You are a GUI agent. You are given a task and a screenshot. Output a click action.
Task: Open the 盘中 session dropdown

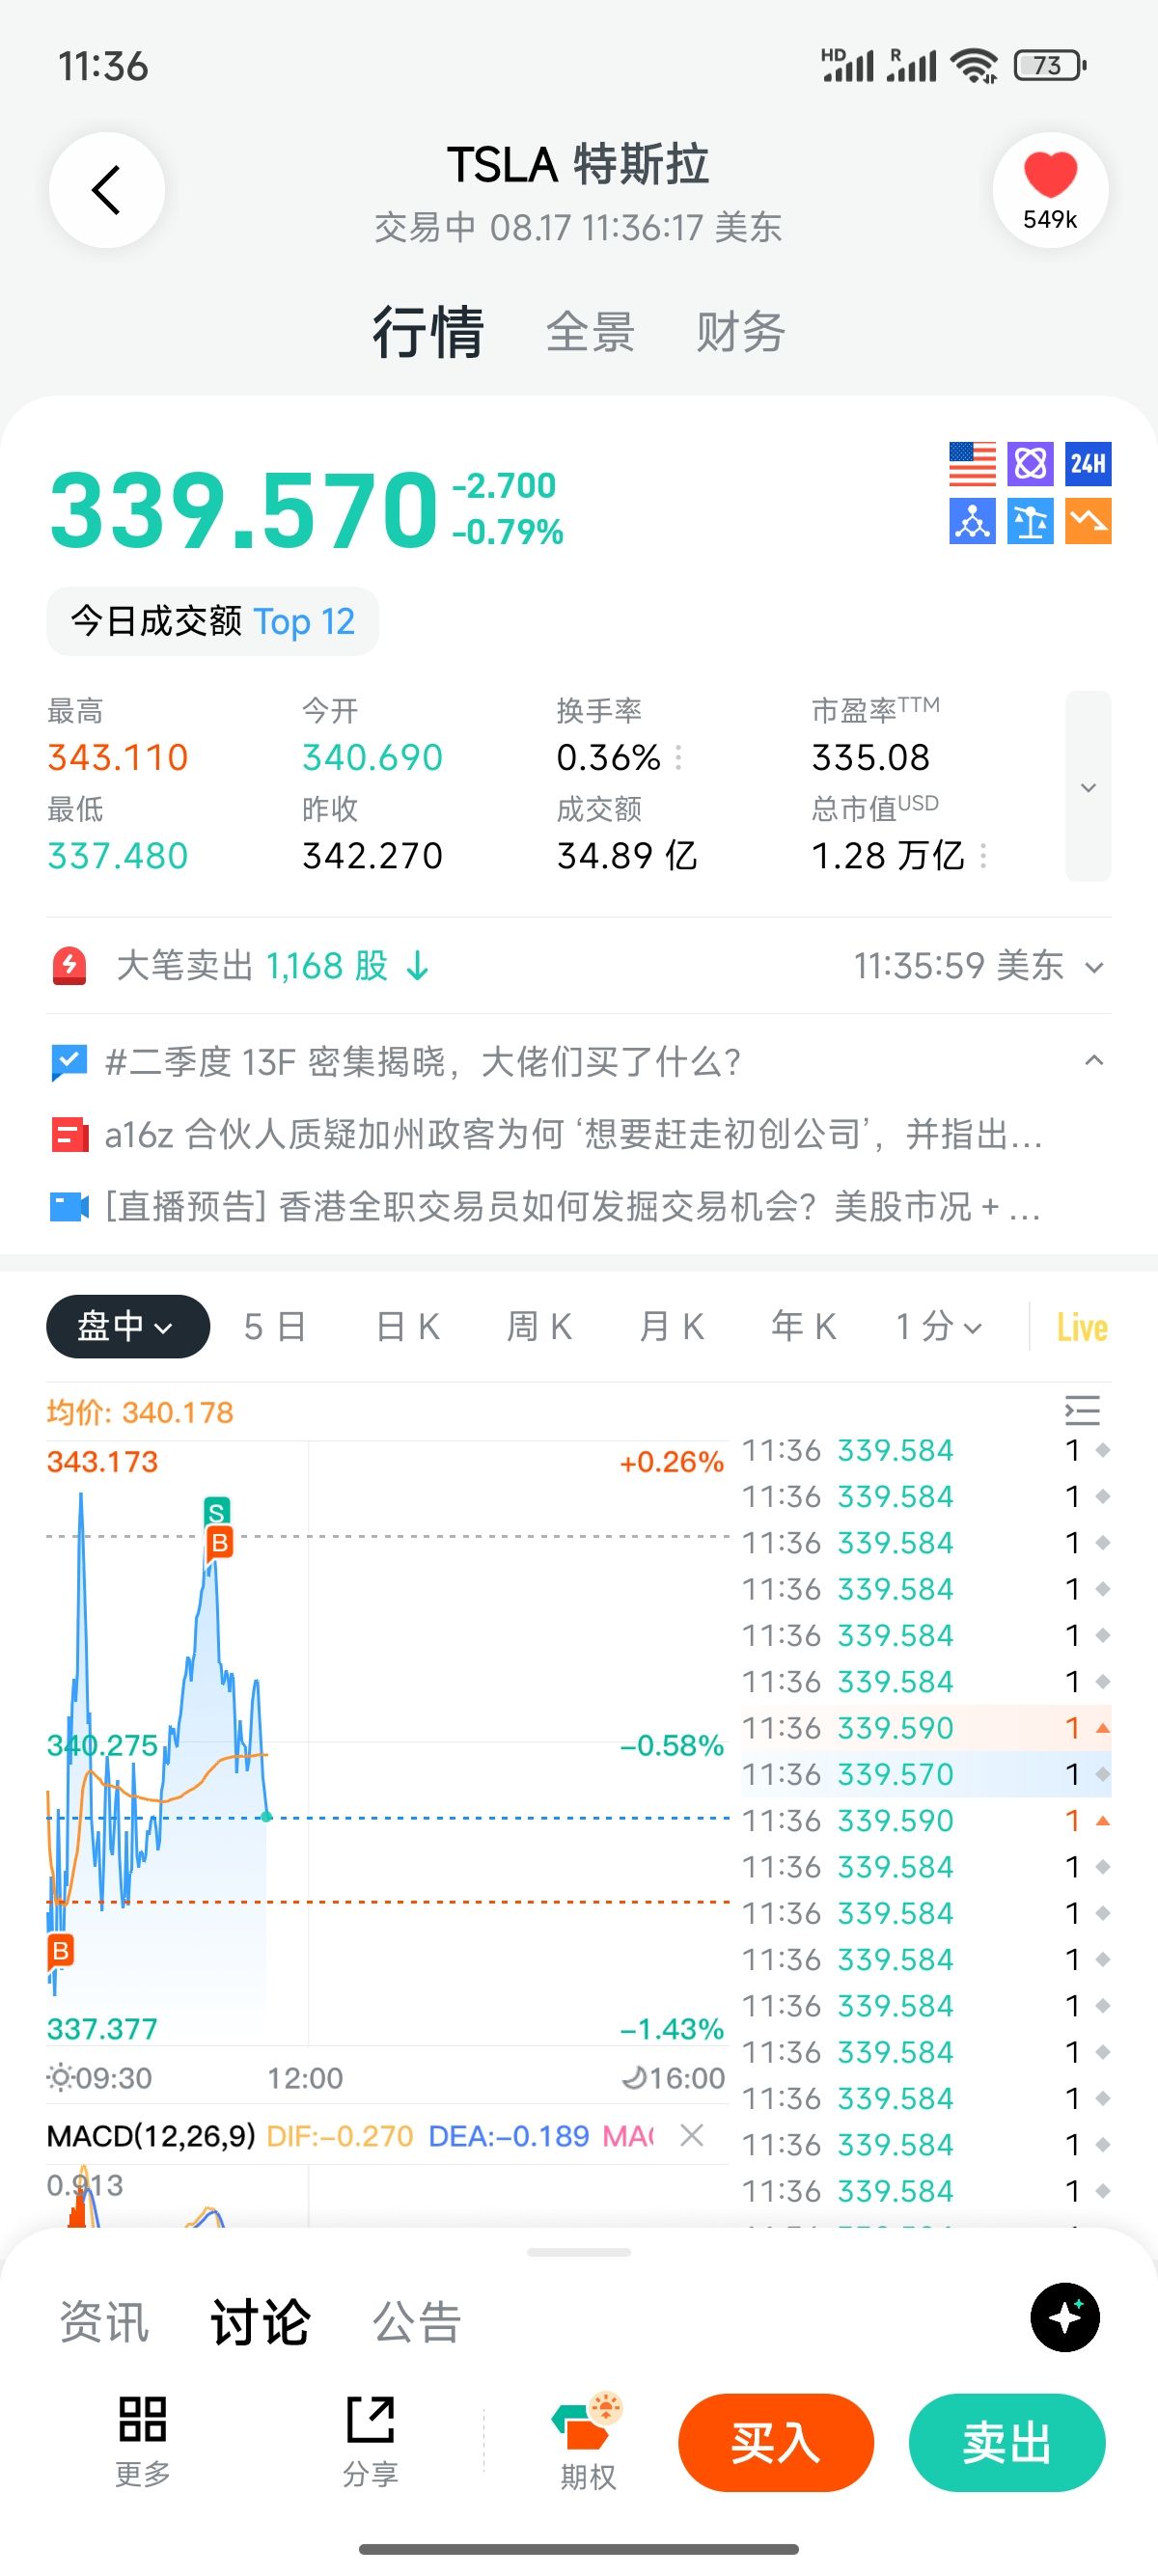pyautogui.click(x=128, y=1327)
